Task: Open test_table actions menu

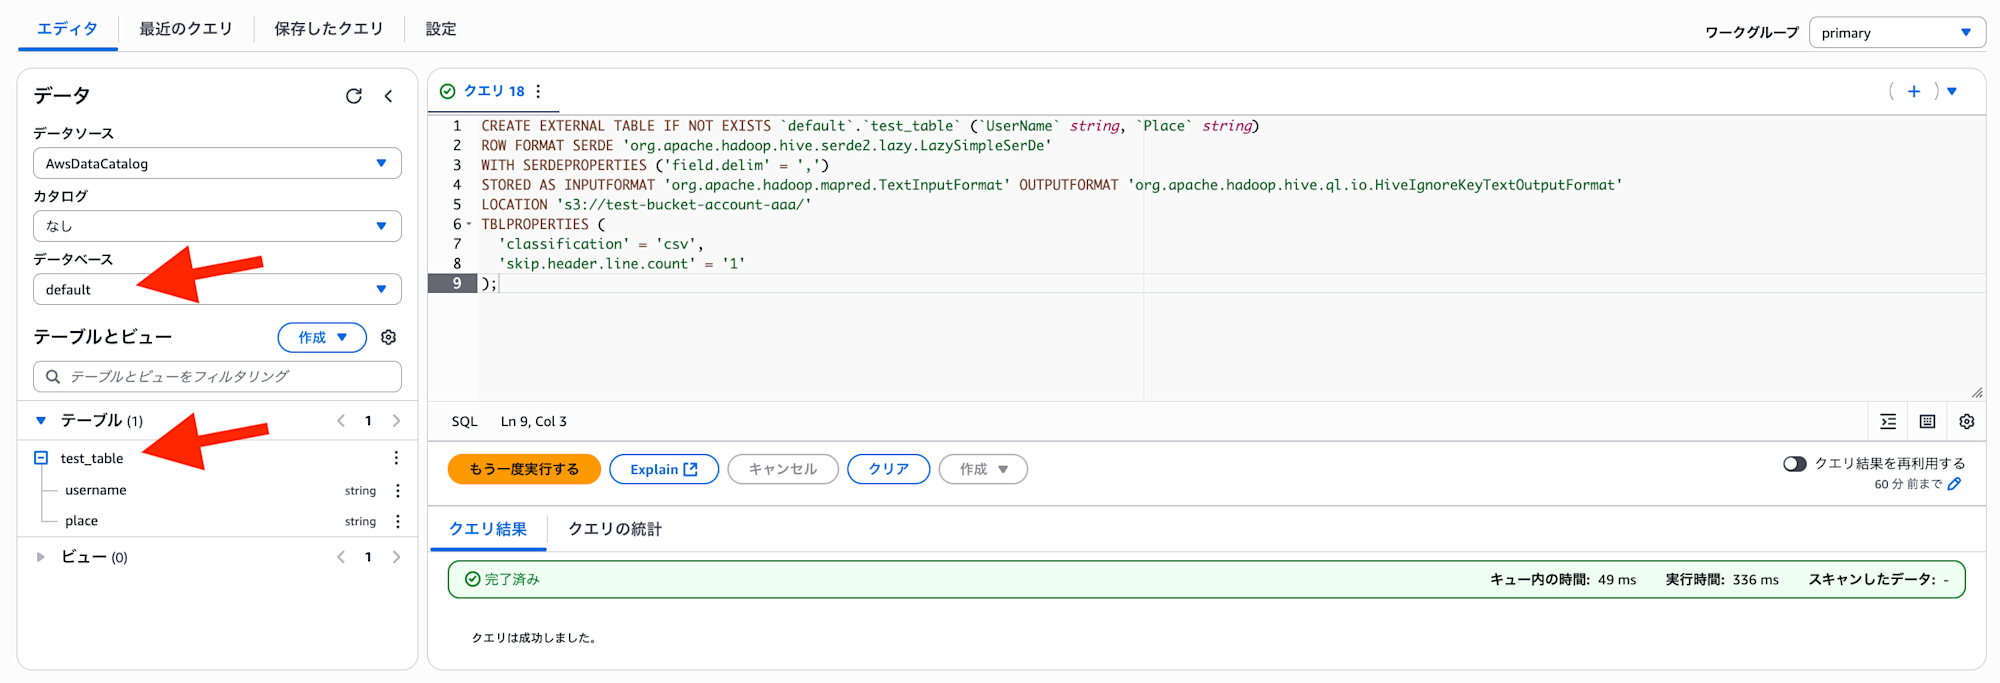Action: click(x=396, y=458)
